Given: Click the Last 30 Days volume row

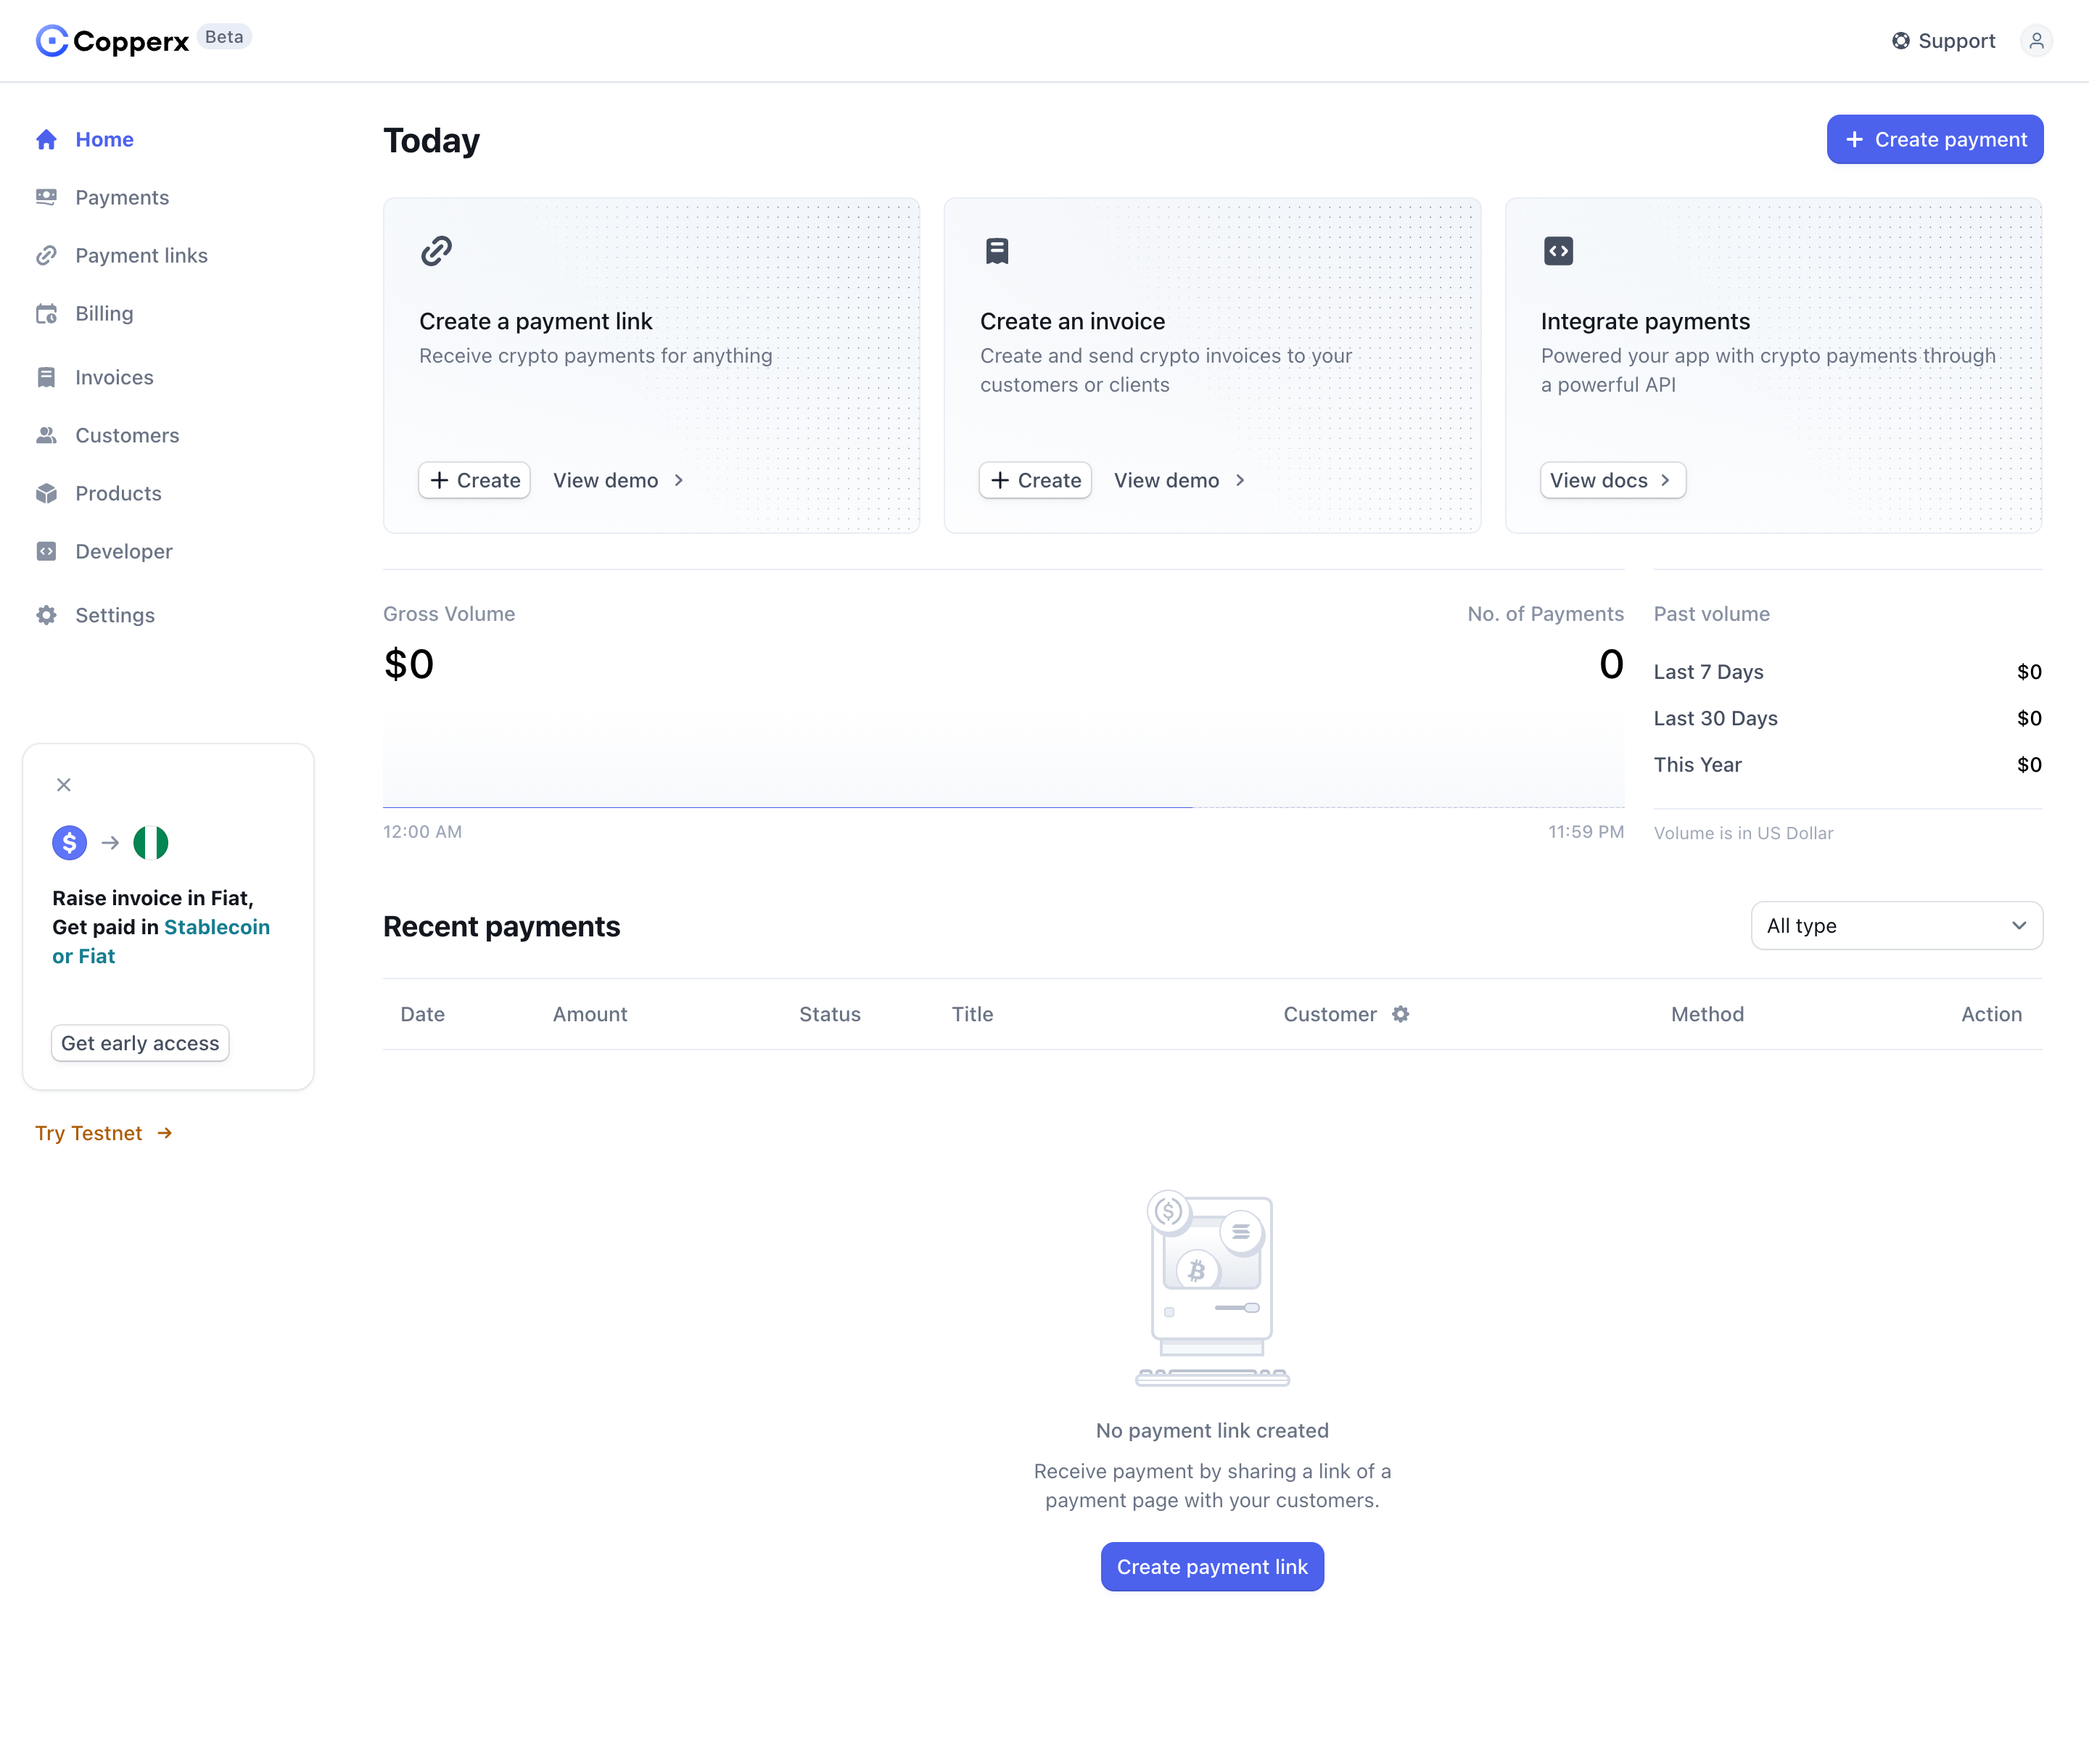Looking at the screenshot, I should [x=1847, y=718].
